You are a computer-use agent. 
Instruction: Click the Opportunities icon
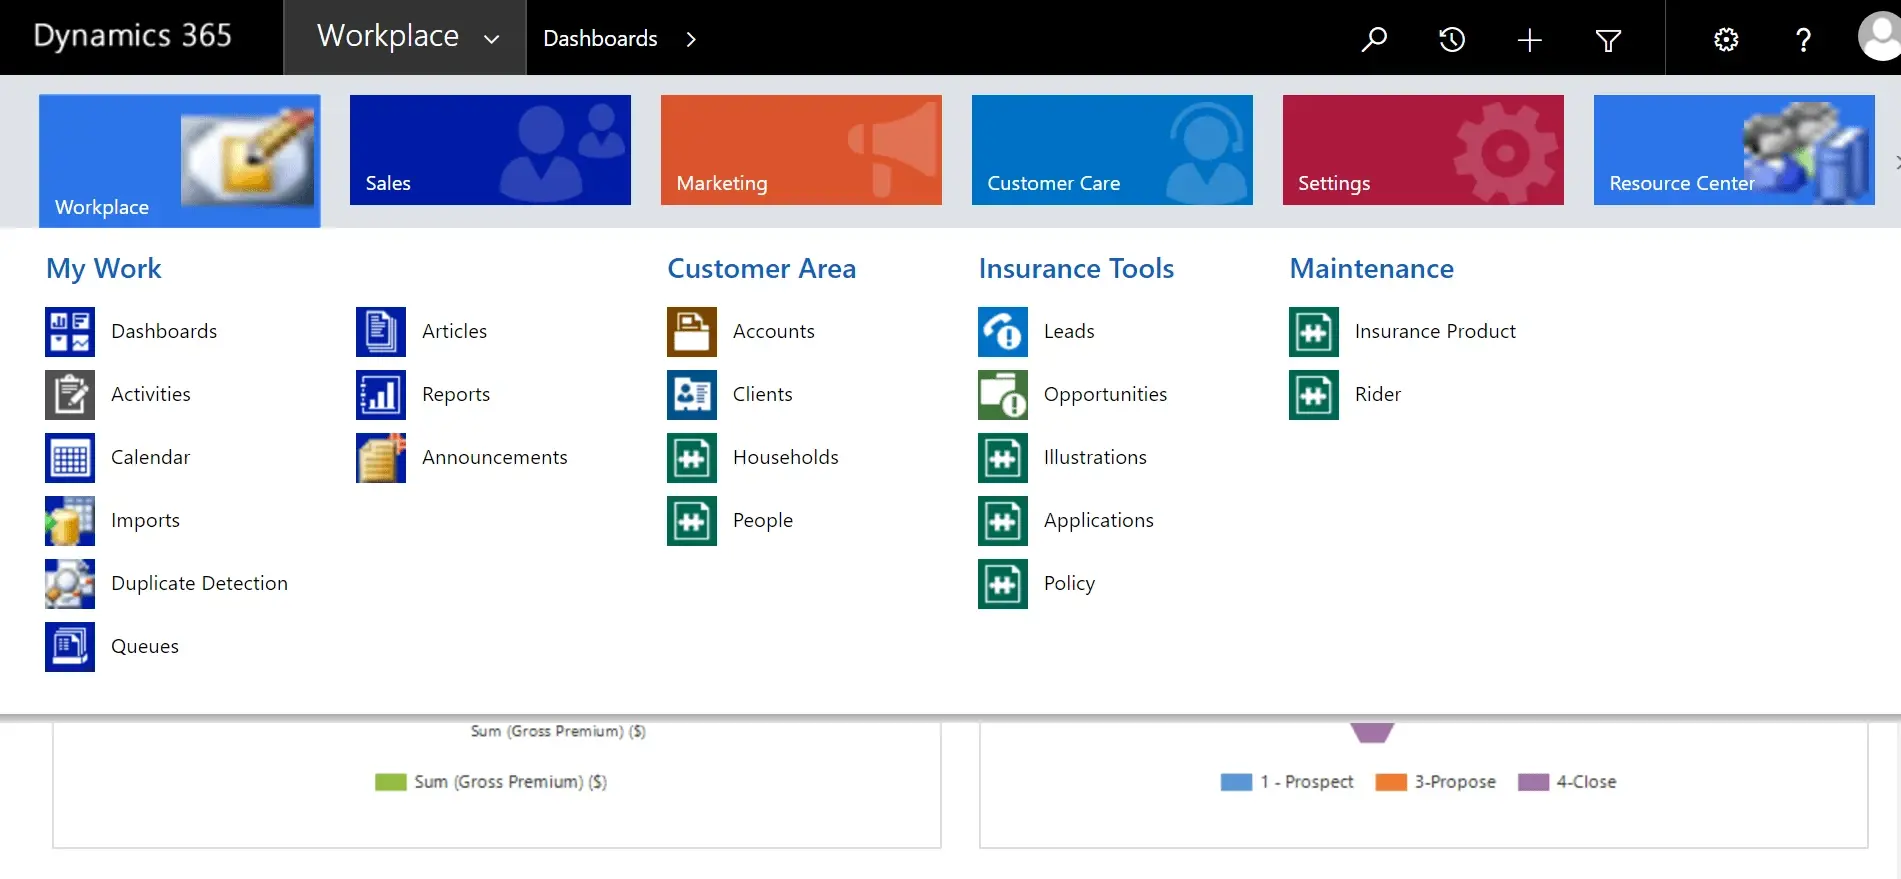click(1003, 395)
